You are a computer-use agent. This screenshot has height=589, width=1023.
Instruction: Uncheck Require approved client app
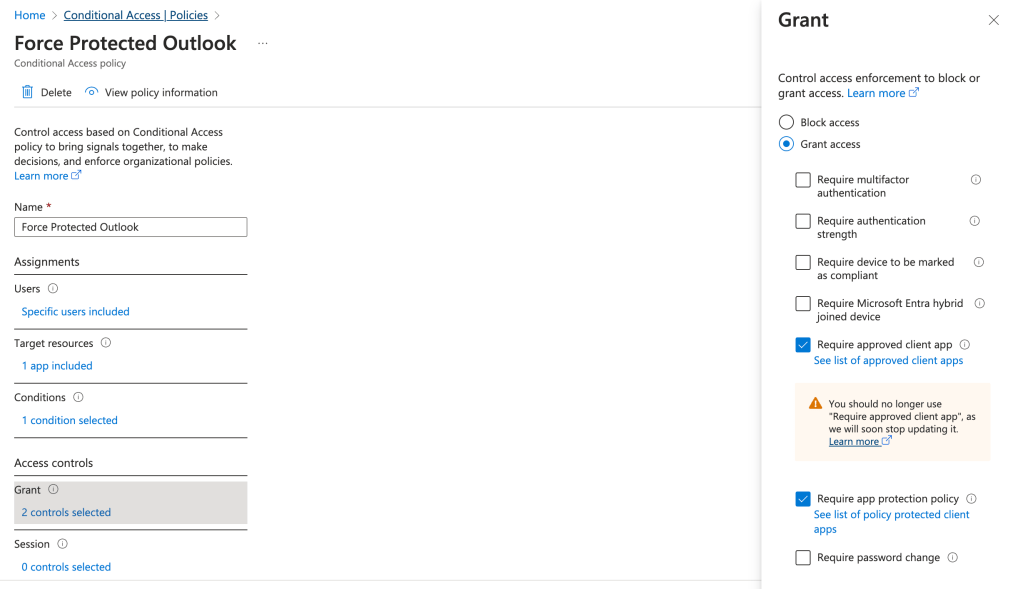803,345
